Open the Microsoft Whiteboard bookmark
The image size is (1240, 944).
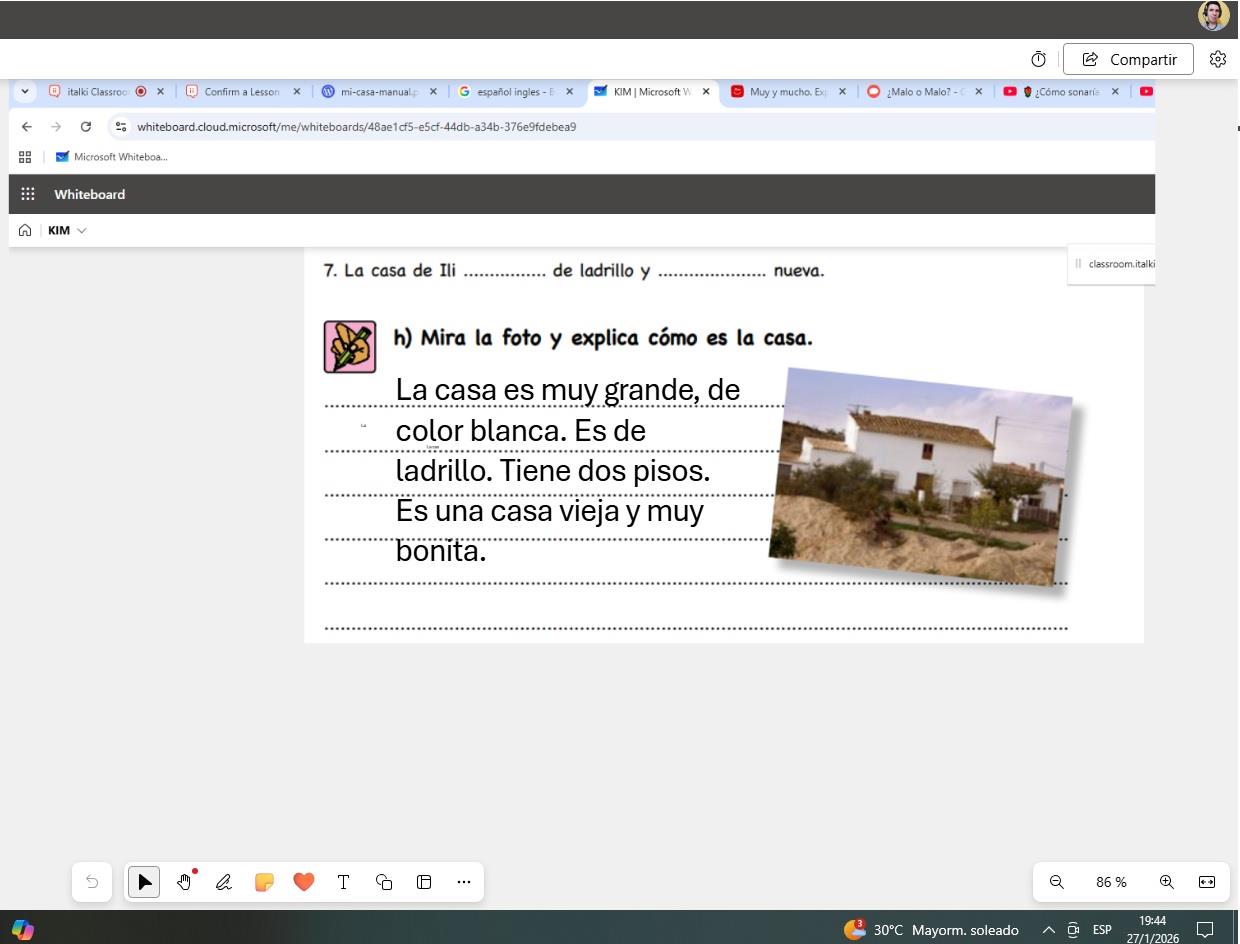(x=112, y=157)
